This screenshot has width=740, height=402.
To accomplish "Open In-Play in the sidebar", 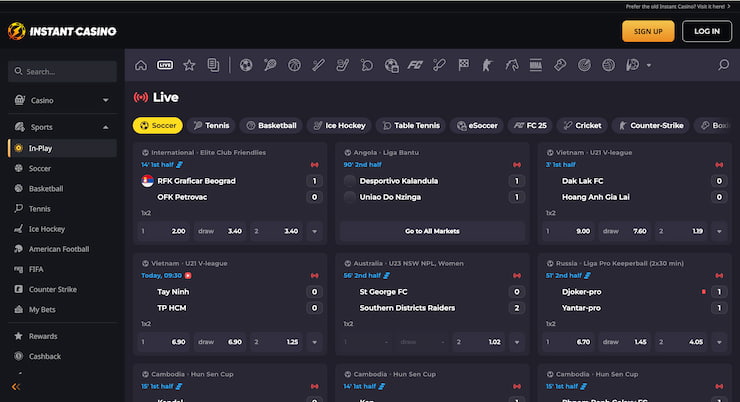I will pyautogui.click(x=62, y=148).
